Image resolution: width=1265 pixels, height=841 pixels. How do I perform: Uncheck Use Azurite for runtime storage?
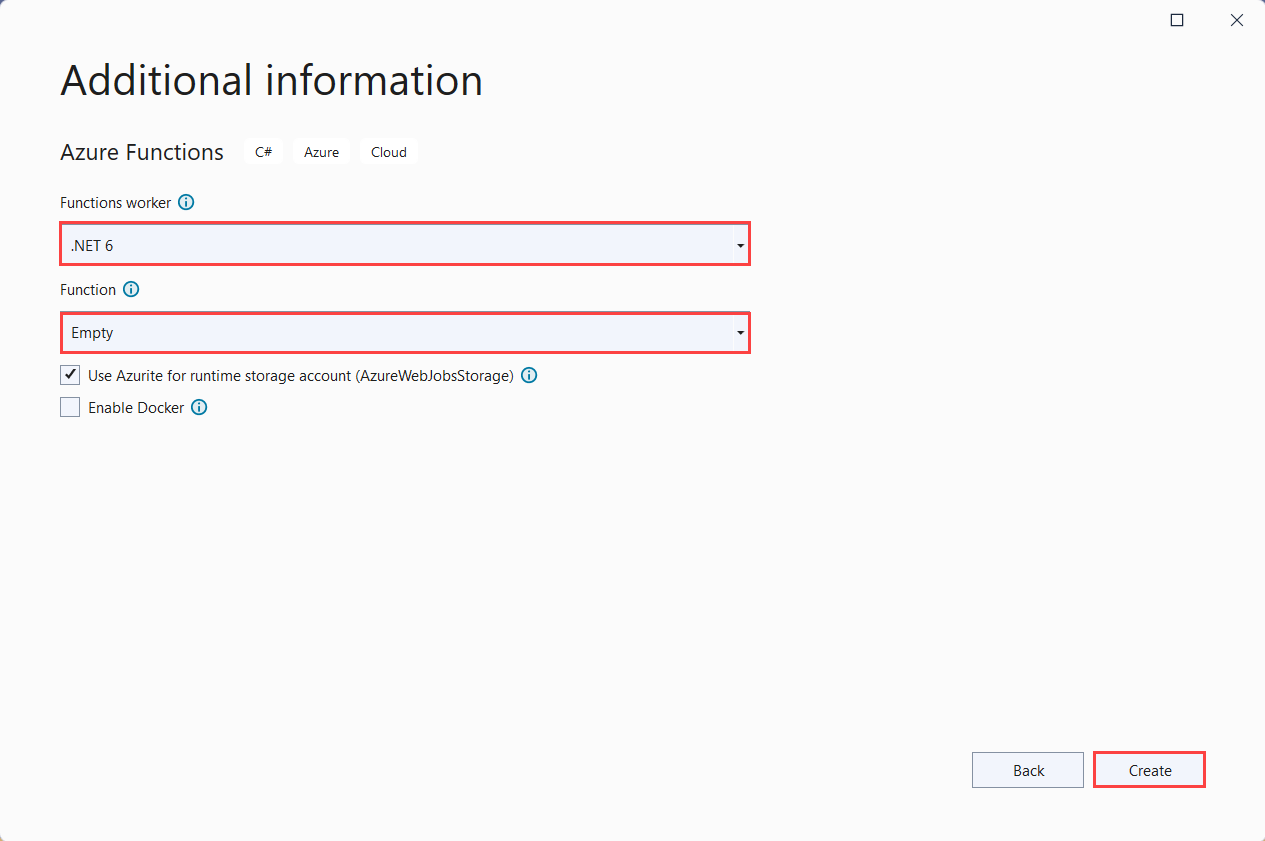(70, 376)
